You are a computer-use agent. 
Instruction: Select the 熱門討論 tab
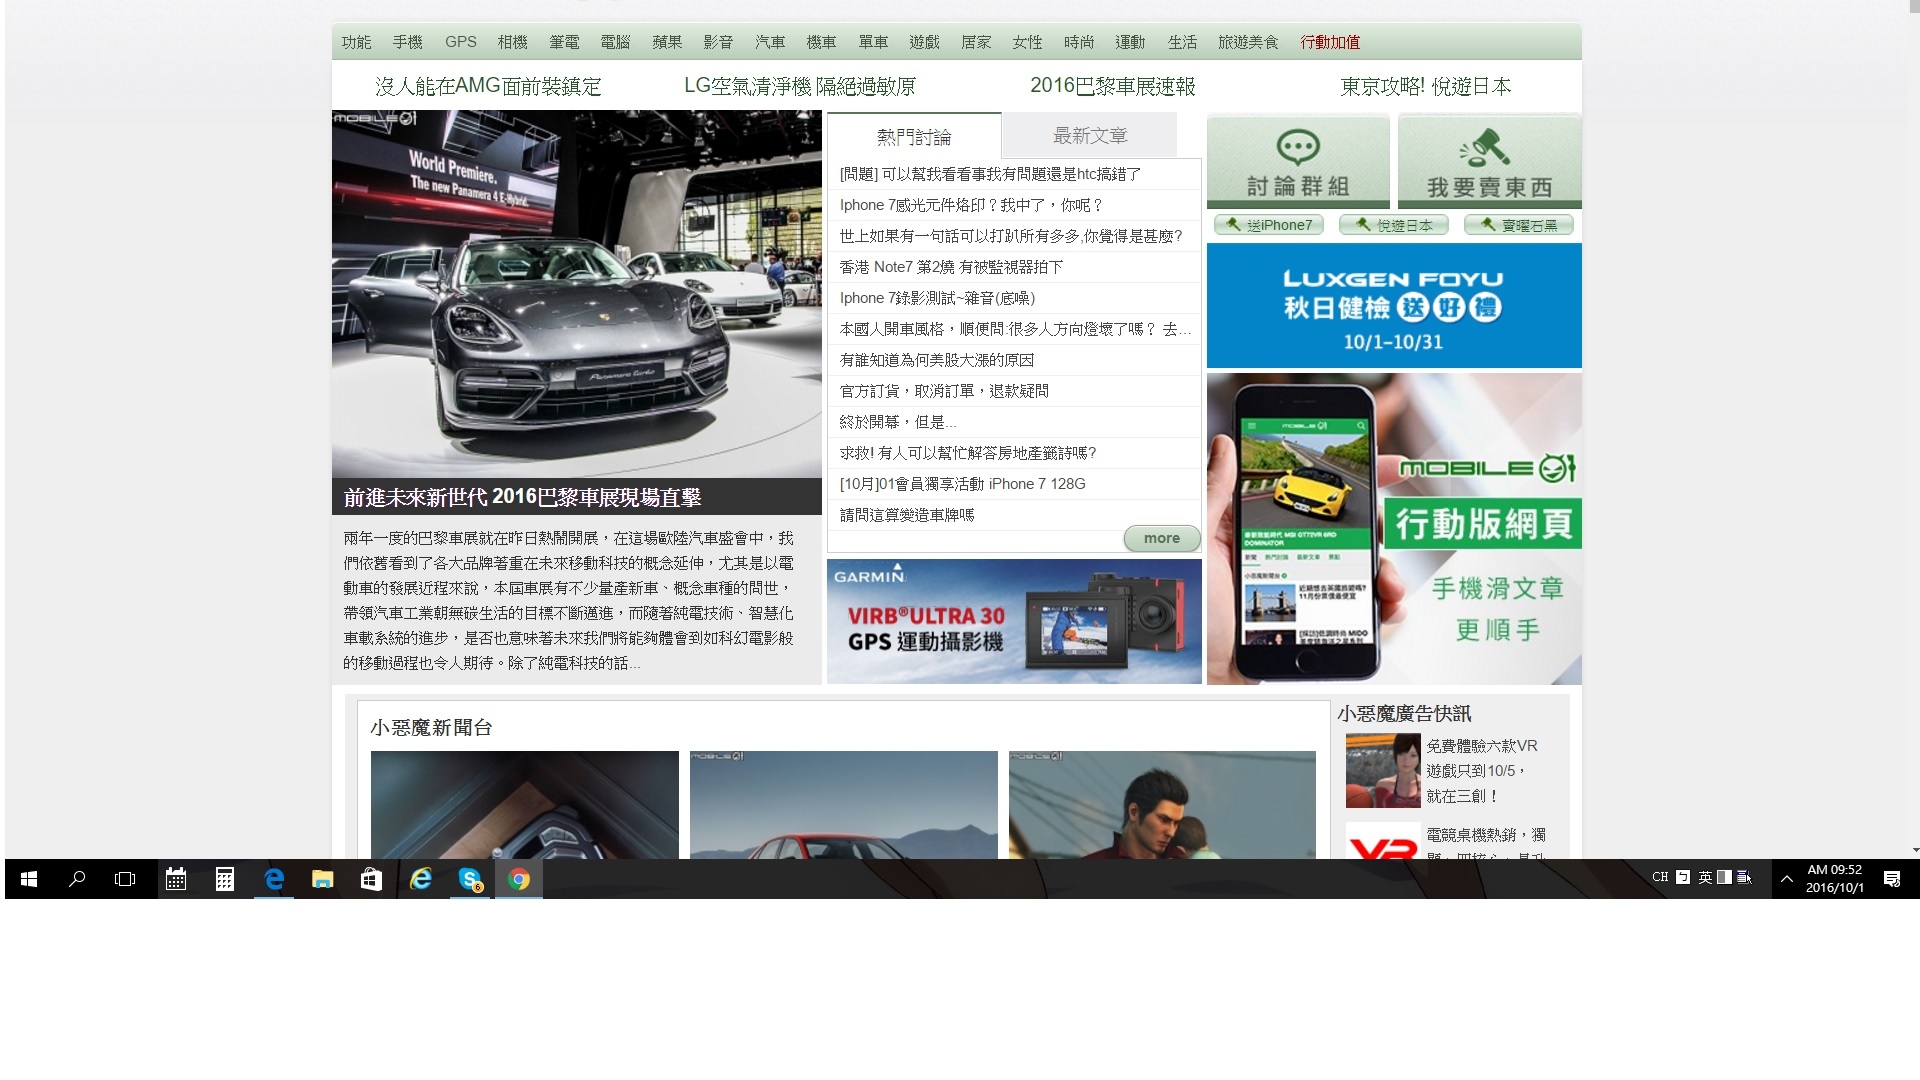[913, 137]
